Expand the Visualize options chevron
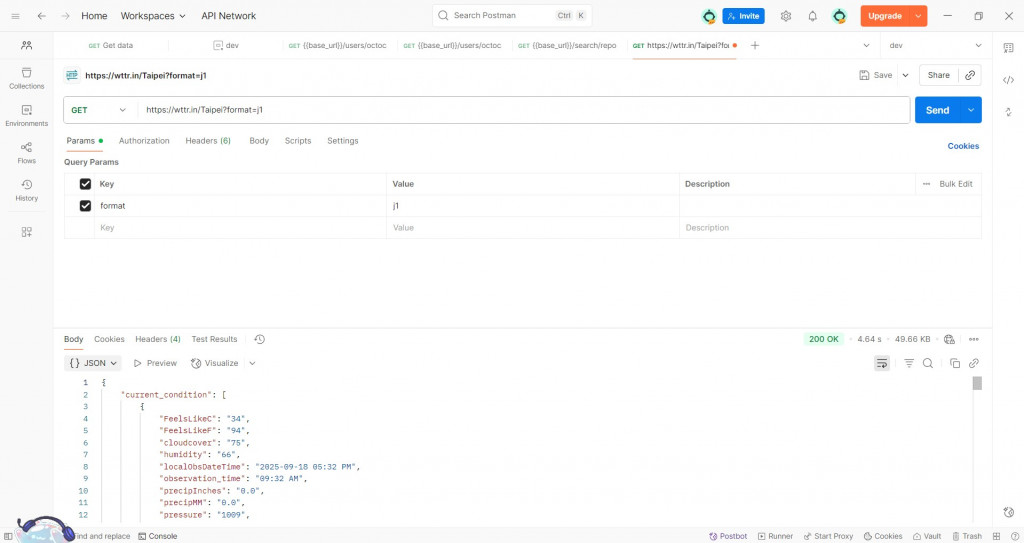The height and width of the screenshot is (543, 1024). pos(252,363)
